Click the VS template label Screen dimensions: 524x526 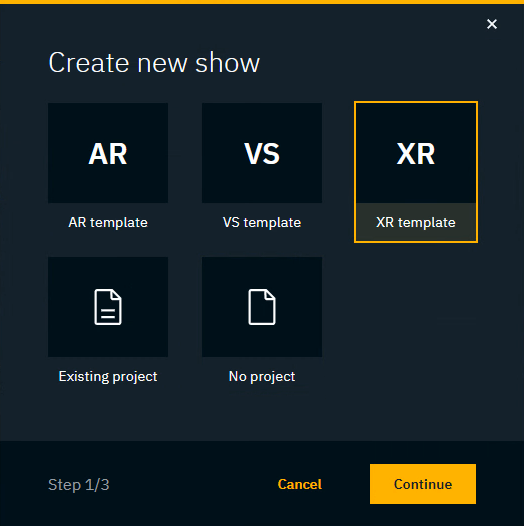click(262, 222)
